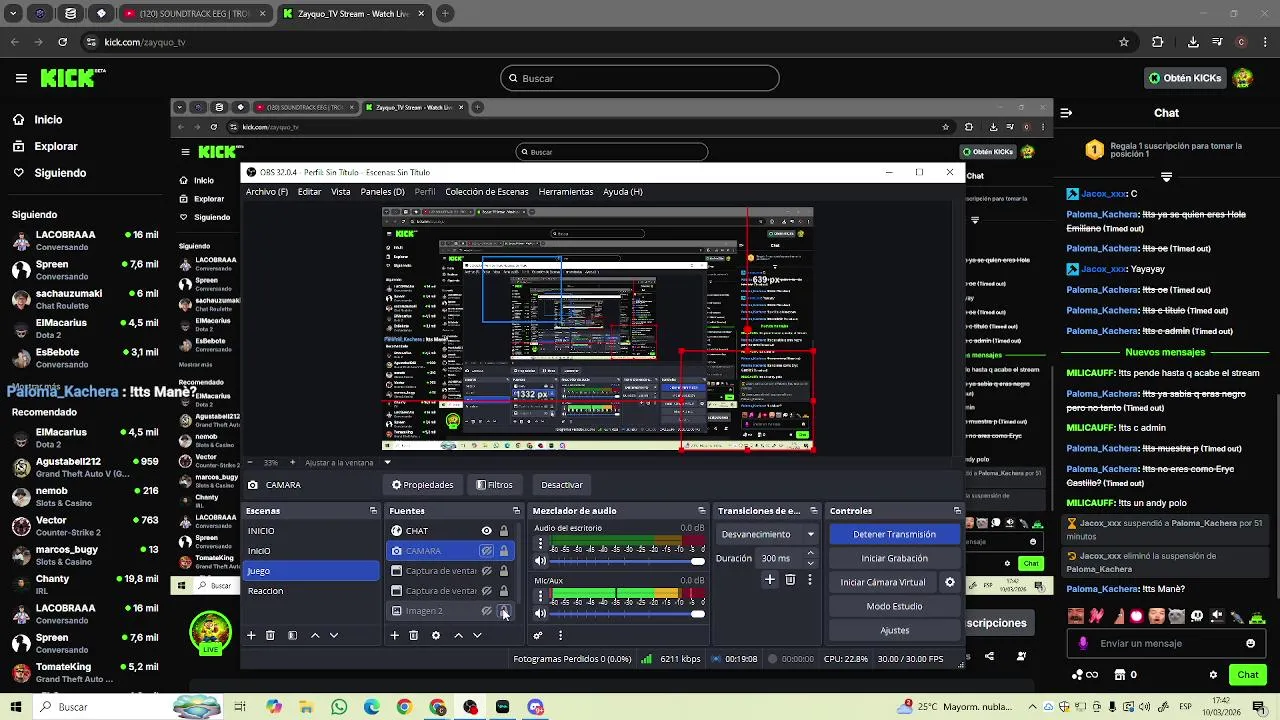1280x720 pixels.
Task: Undock the Mezclador de audio panel
Action: pos(701,511)
